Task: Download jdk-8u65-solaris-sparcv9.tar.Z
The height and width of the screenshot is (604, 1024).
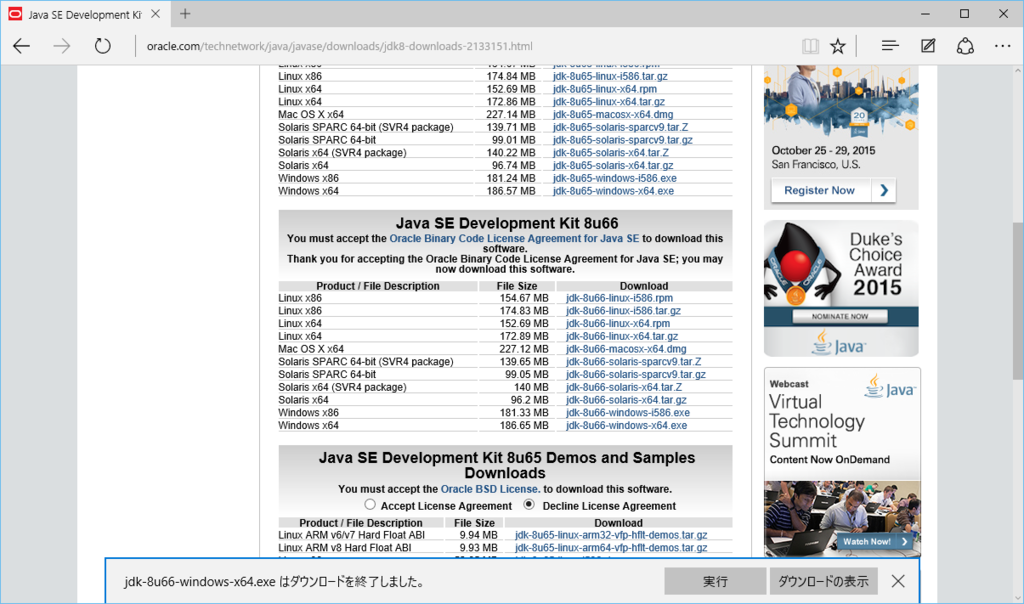Action: pos(620,127)
